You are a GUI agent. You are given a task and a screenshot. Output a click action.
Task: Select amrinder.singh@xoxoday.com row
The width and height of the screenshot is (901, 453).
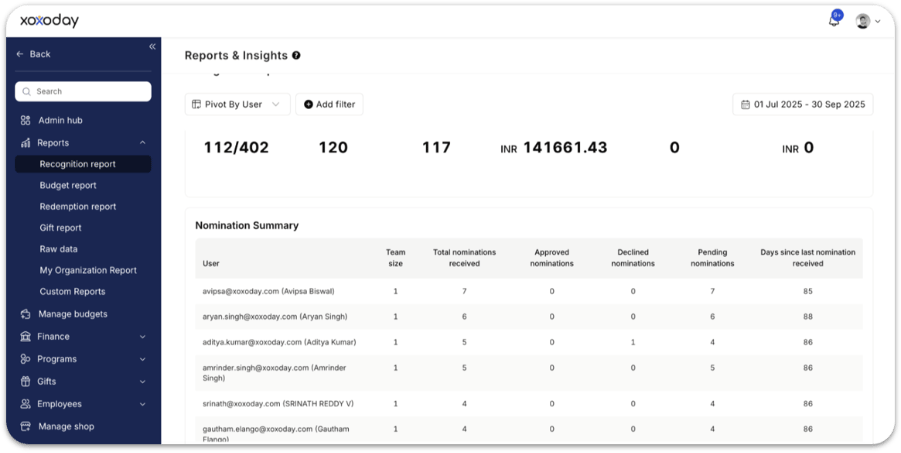[529, 373]
